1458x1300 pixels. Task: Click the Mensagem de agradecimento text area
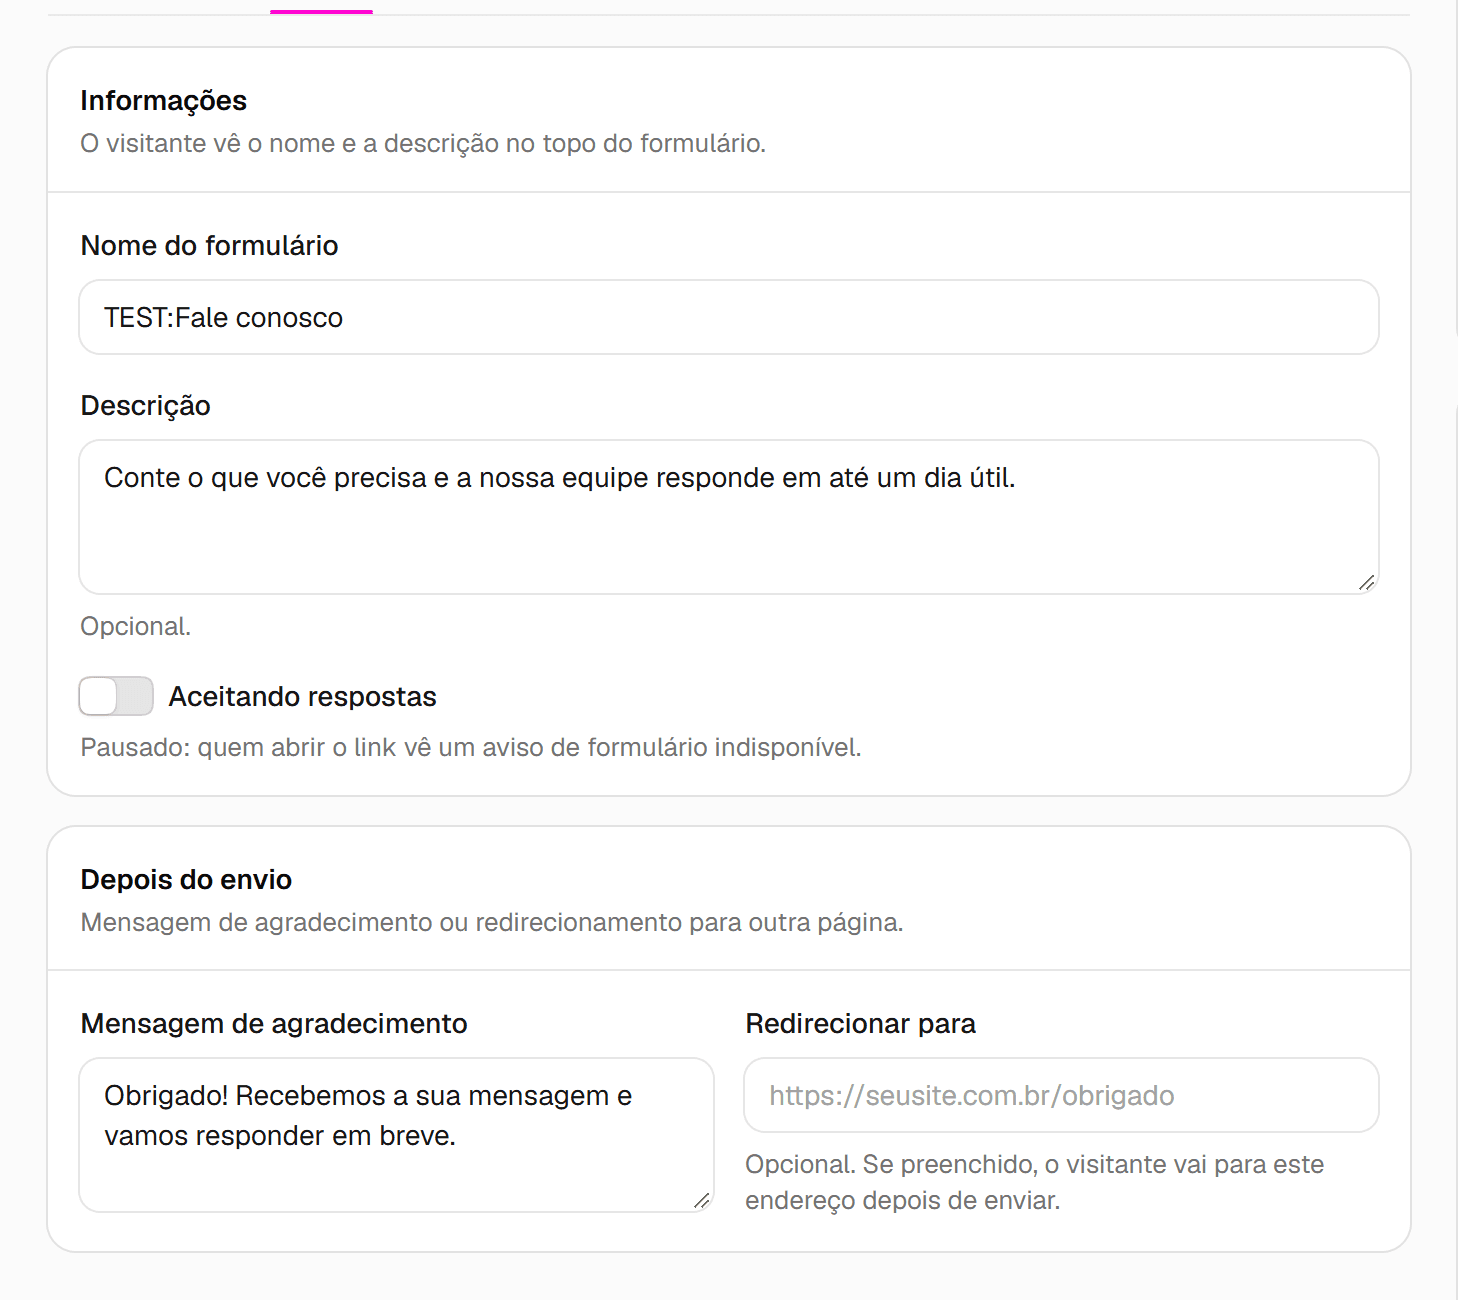pyautogui.click(x=396, y=1135)
